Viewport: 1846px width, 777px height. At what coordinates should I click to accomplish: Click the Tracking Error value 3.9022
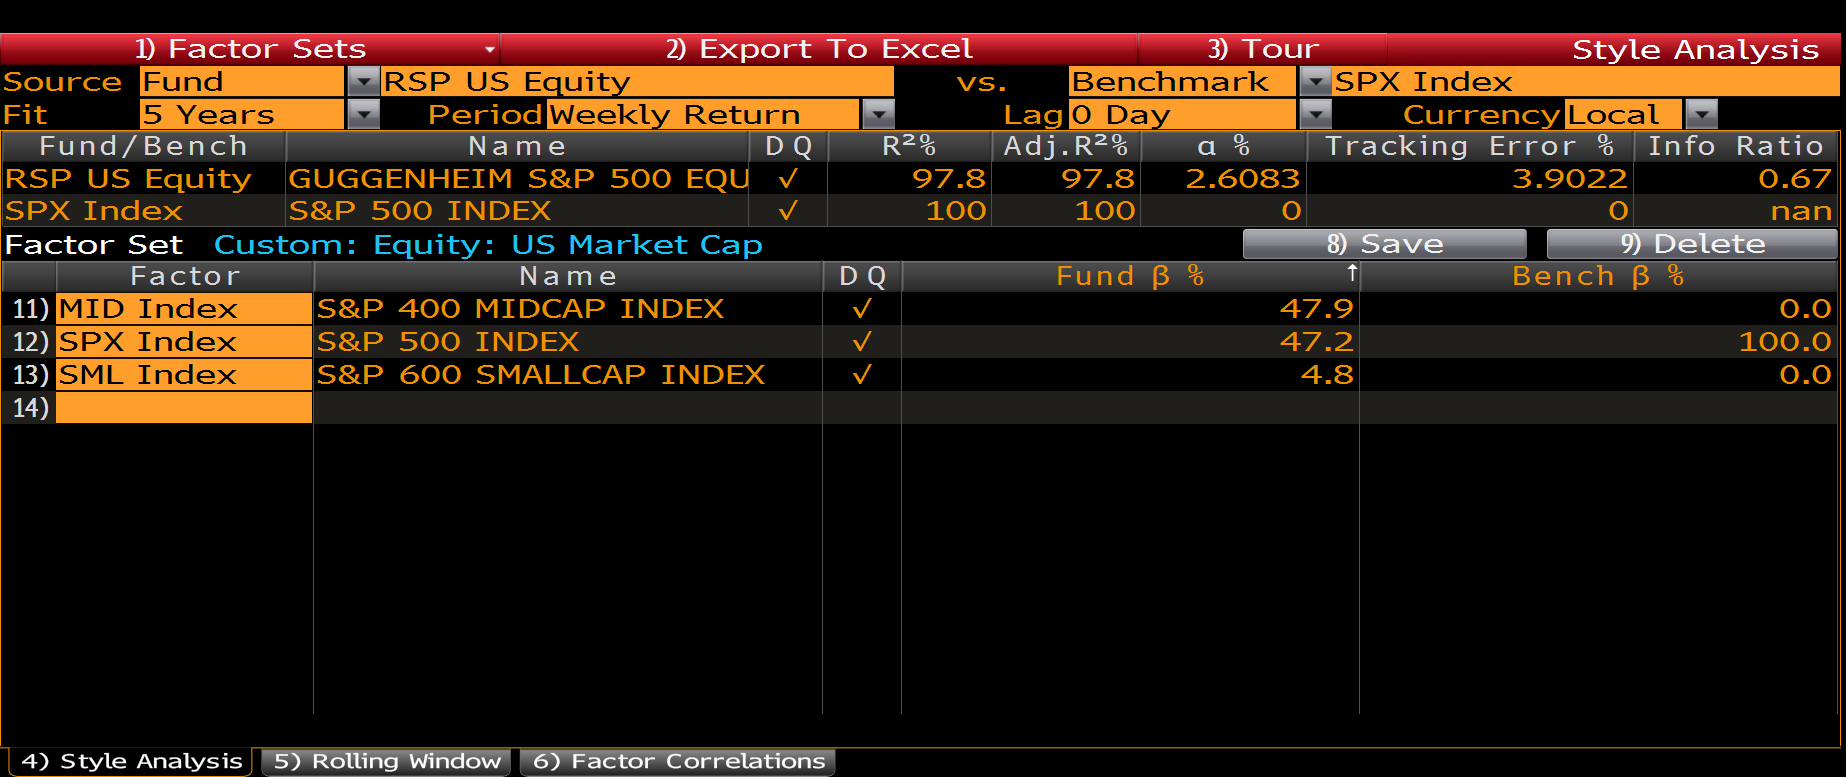pyautogui.click(x=1570, y=179)
